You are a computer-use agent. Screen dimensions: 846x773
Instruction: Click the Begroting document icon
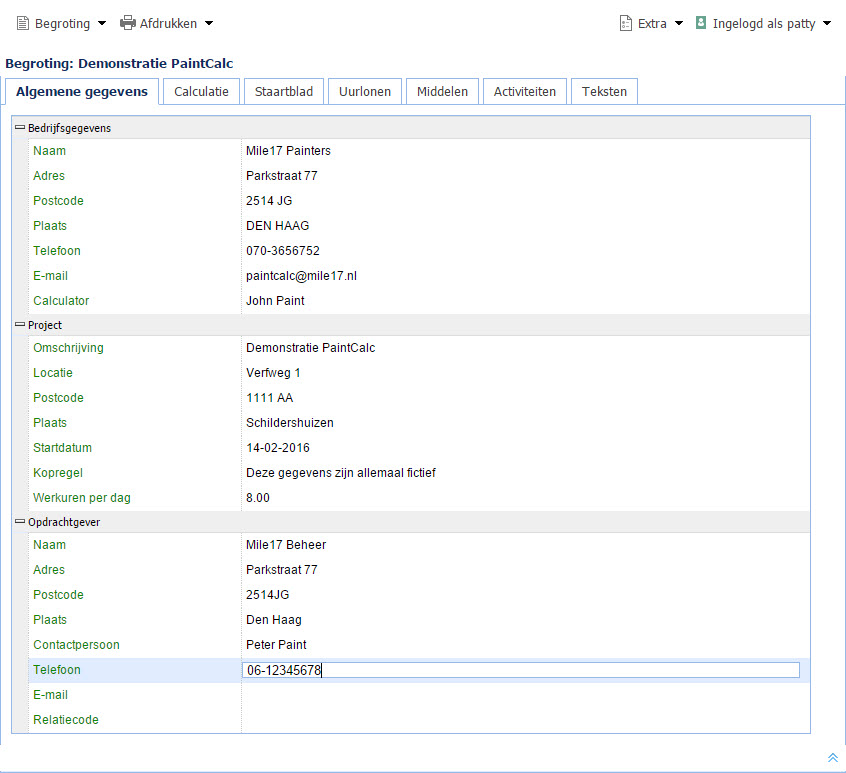[22, 23]
